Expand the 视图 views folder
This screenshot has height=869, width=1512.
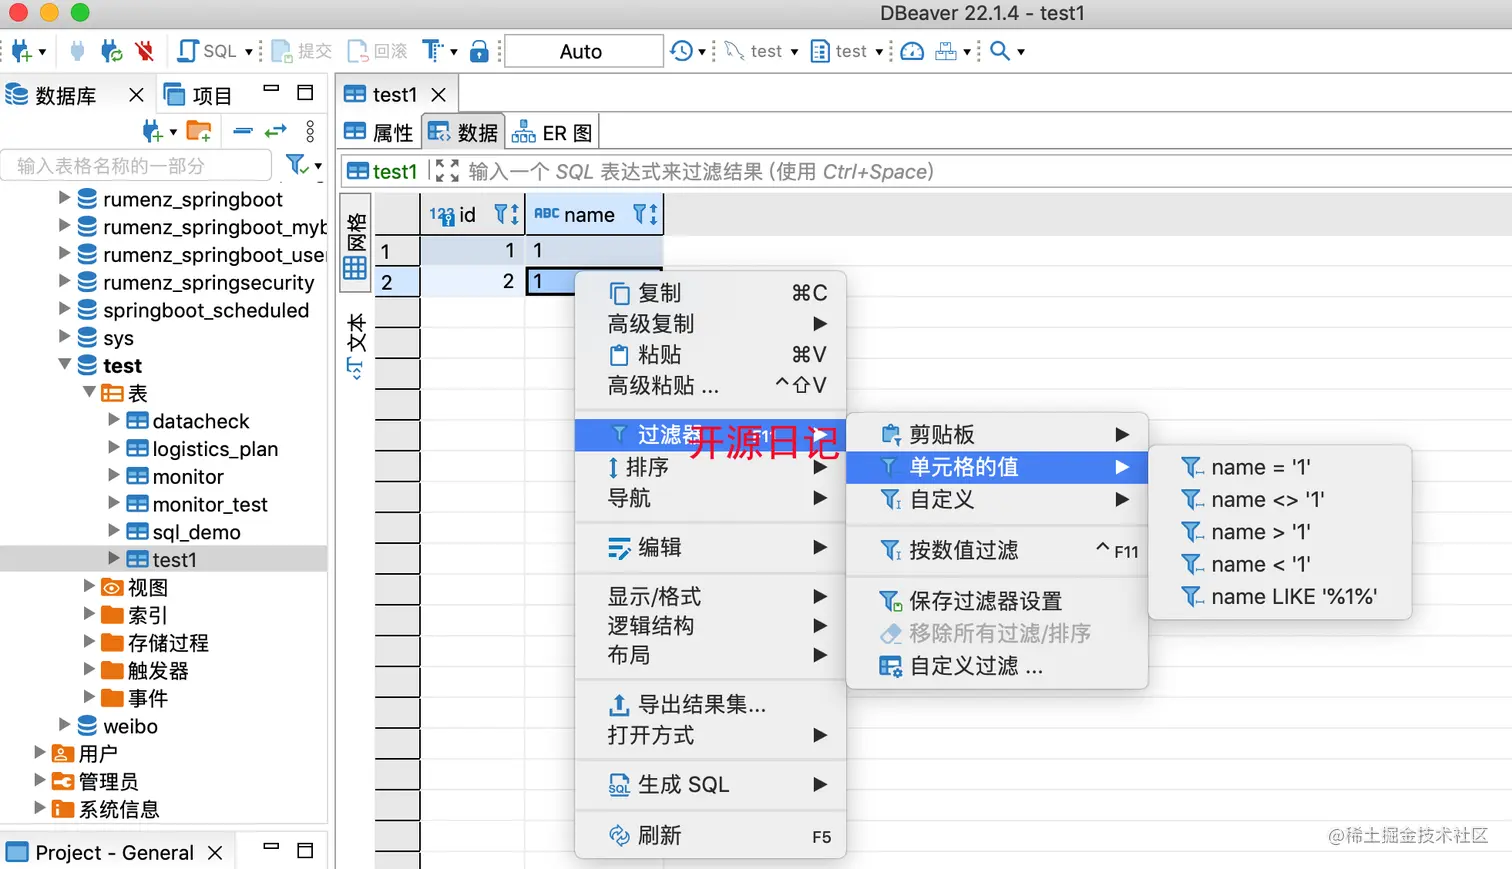(89, 586)
